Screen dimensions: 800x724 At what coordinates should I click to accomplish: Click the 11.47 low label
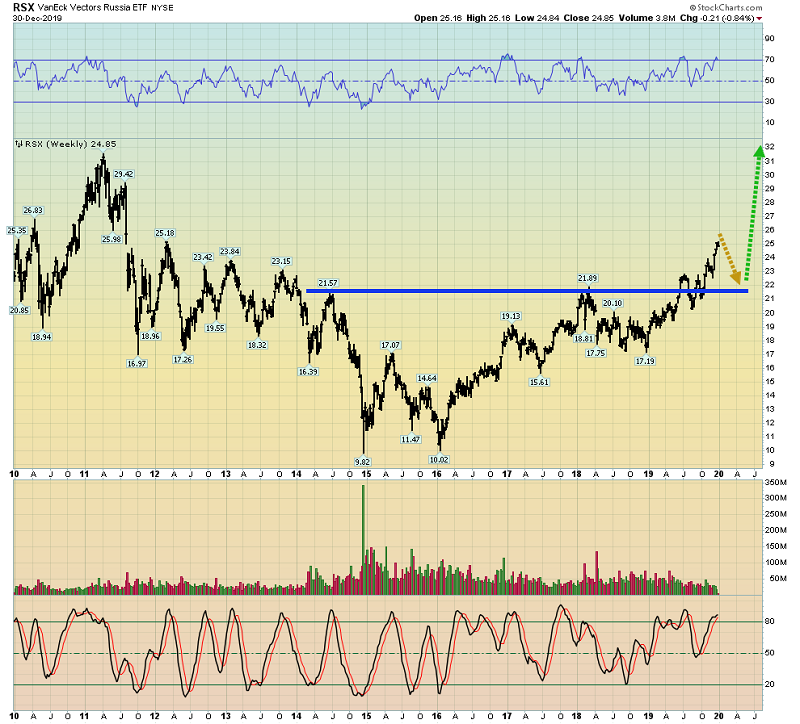click(411, 439)
